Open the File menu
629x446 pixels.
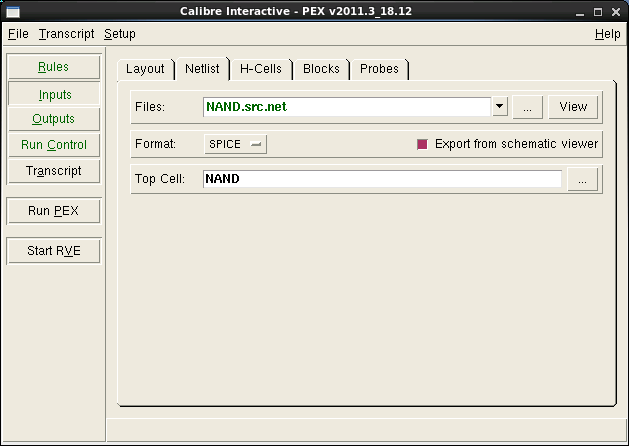click(18, 34)
